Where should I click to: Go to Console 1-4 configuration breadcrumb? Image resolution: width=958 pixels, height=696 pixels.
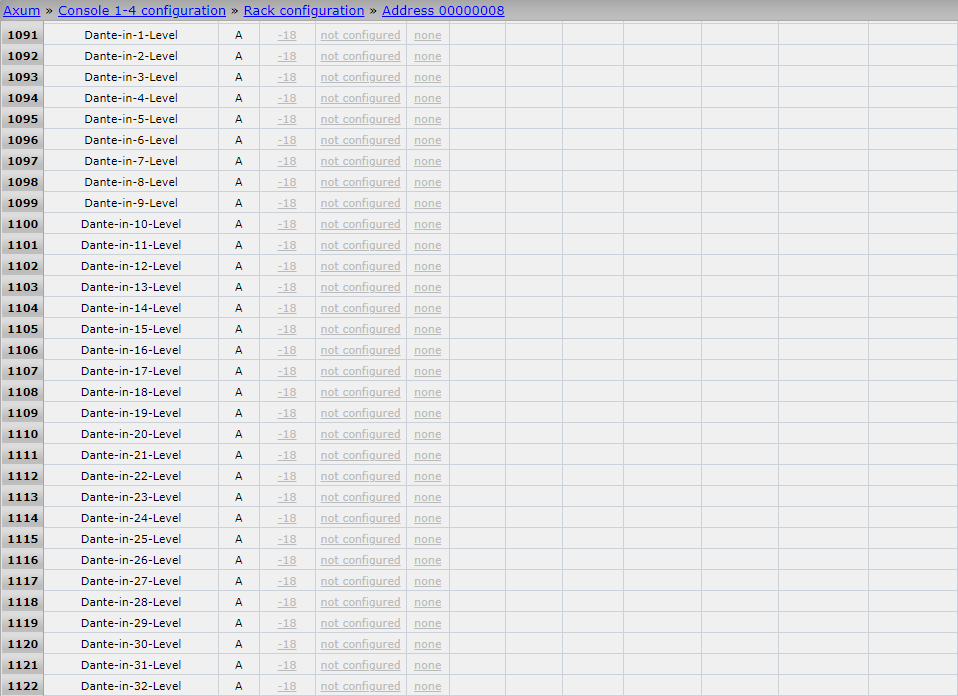click(x=142, y=11)
